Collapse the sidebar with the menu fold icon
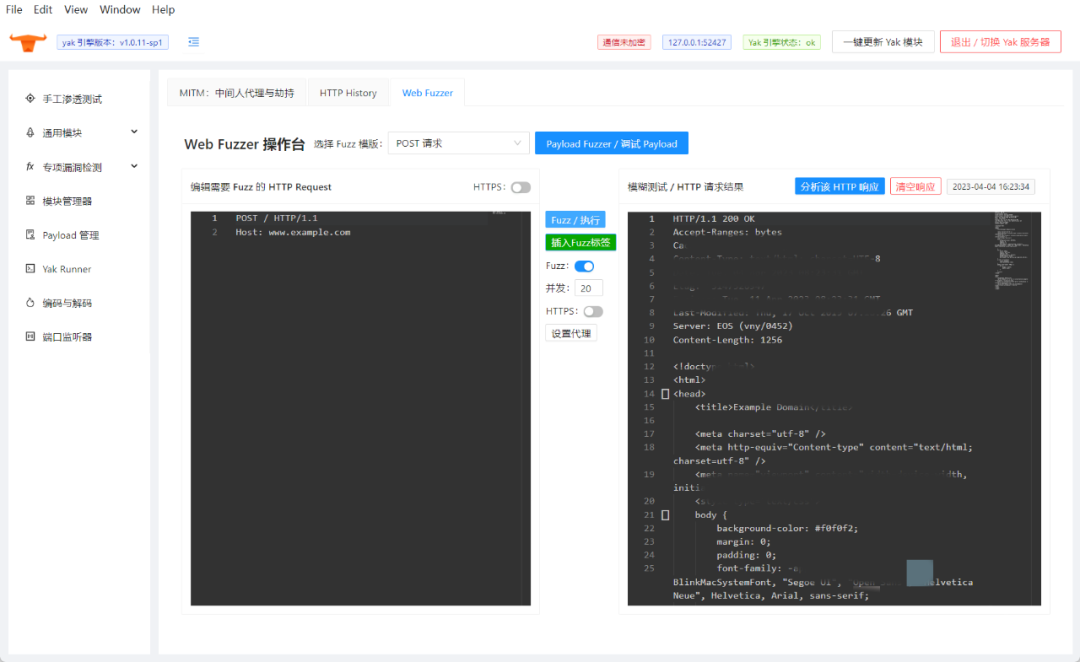 194,42
